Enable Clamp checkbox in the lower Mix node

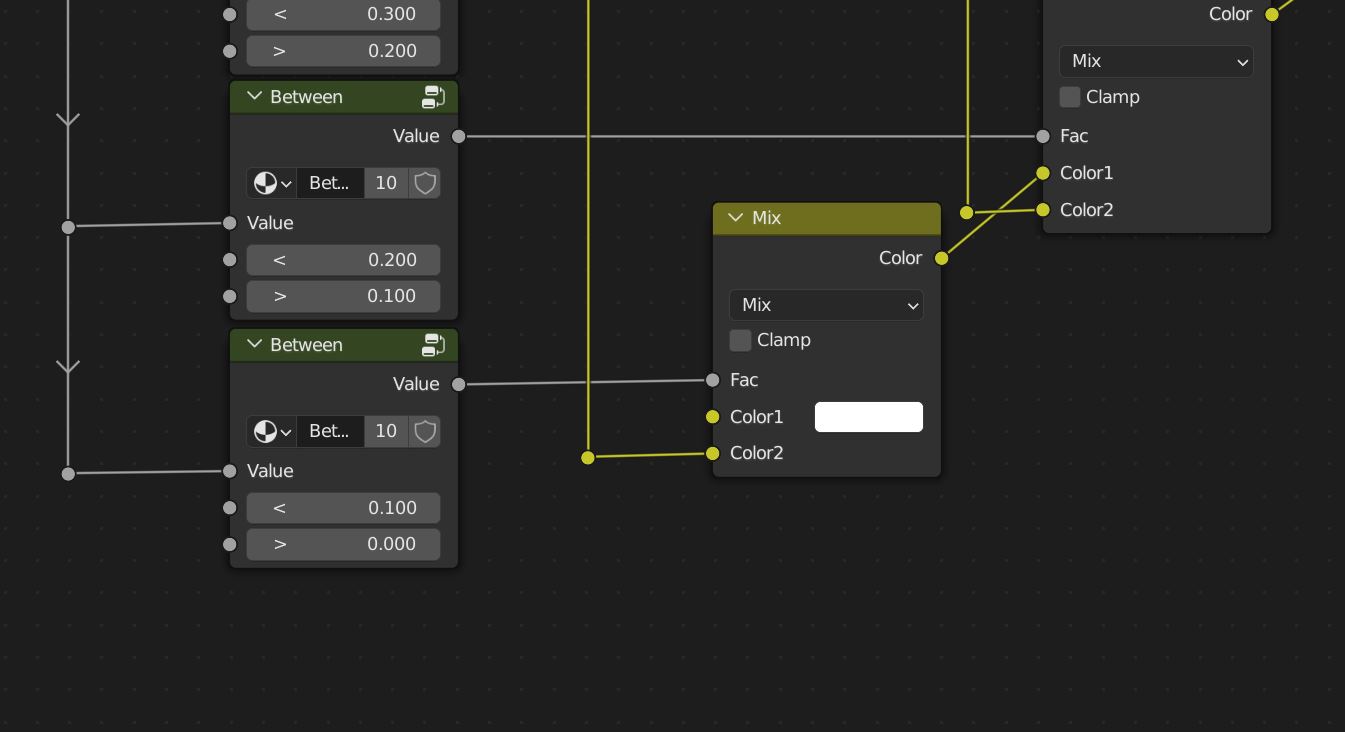tap(740, 341)
